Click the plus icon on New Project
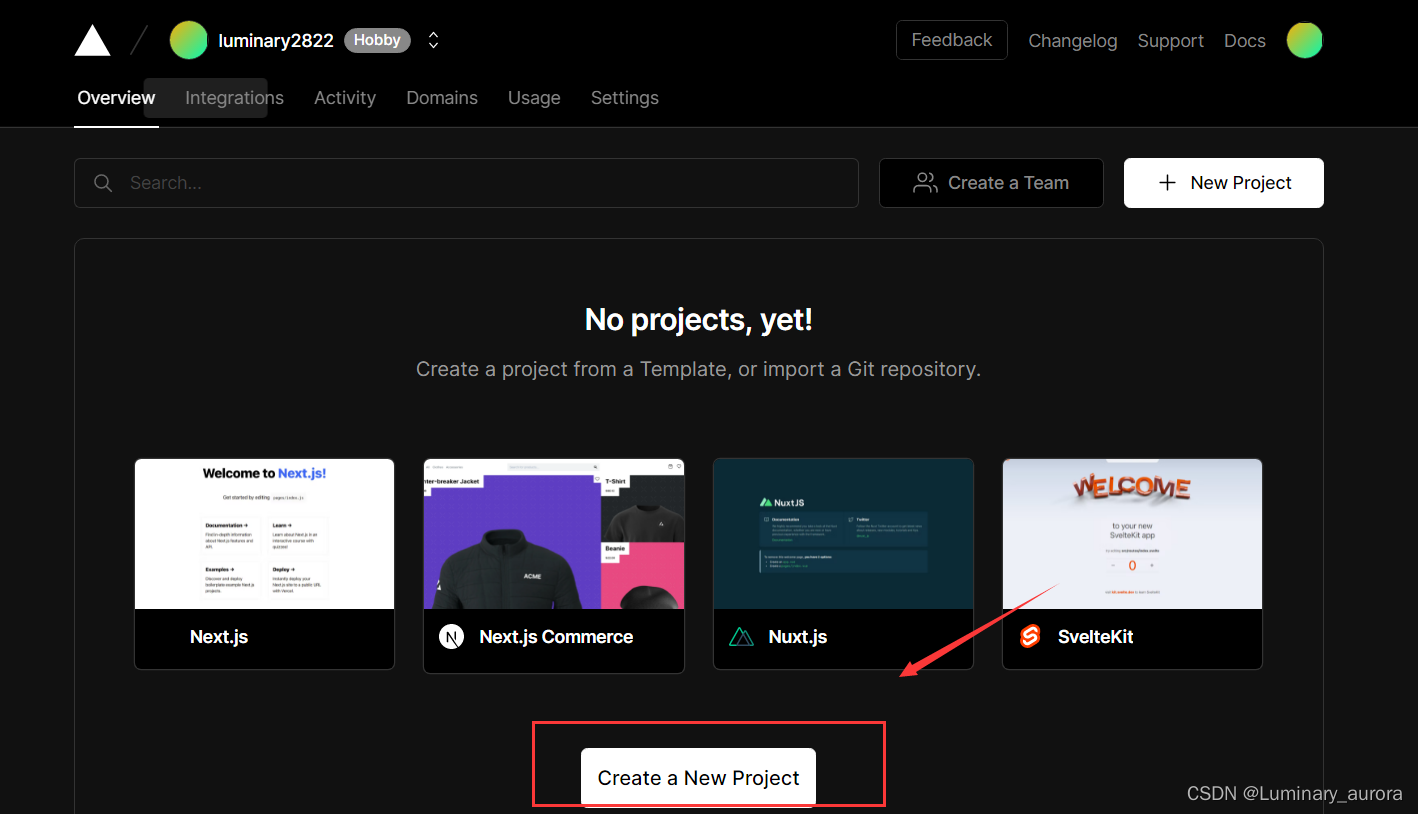Image resolution: width=1418 pixels, height=814 pixels. click(1167, 183)
